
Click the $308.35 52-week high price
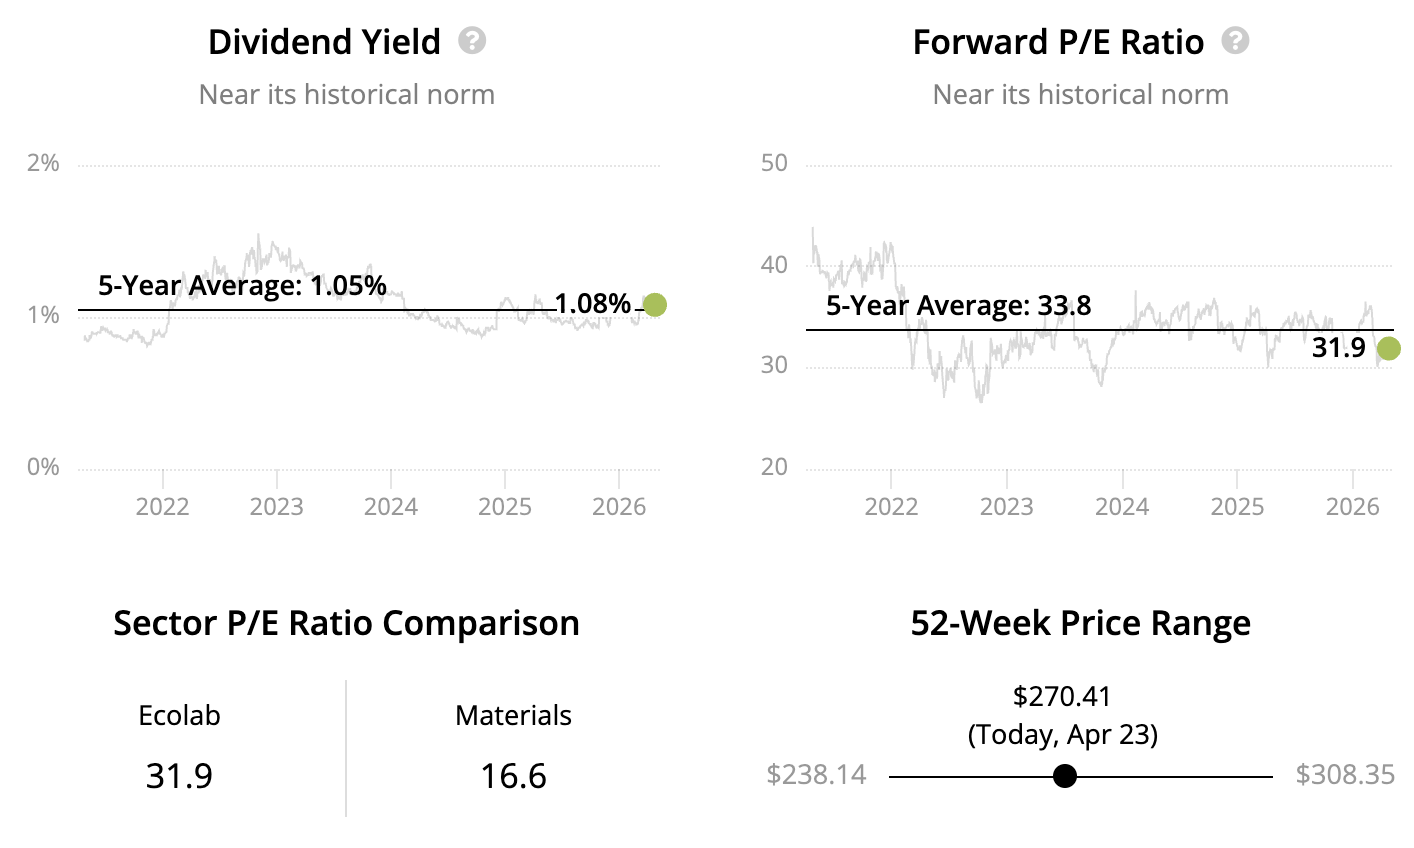pyautogui.click(x=1345, y=775)
